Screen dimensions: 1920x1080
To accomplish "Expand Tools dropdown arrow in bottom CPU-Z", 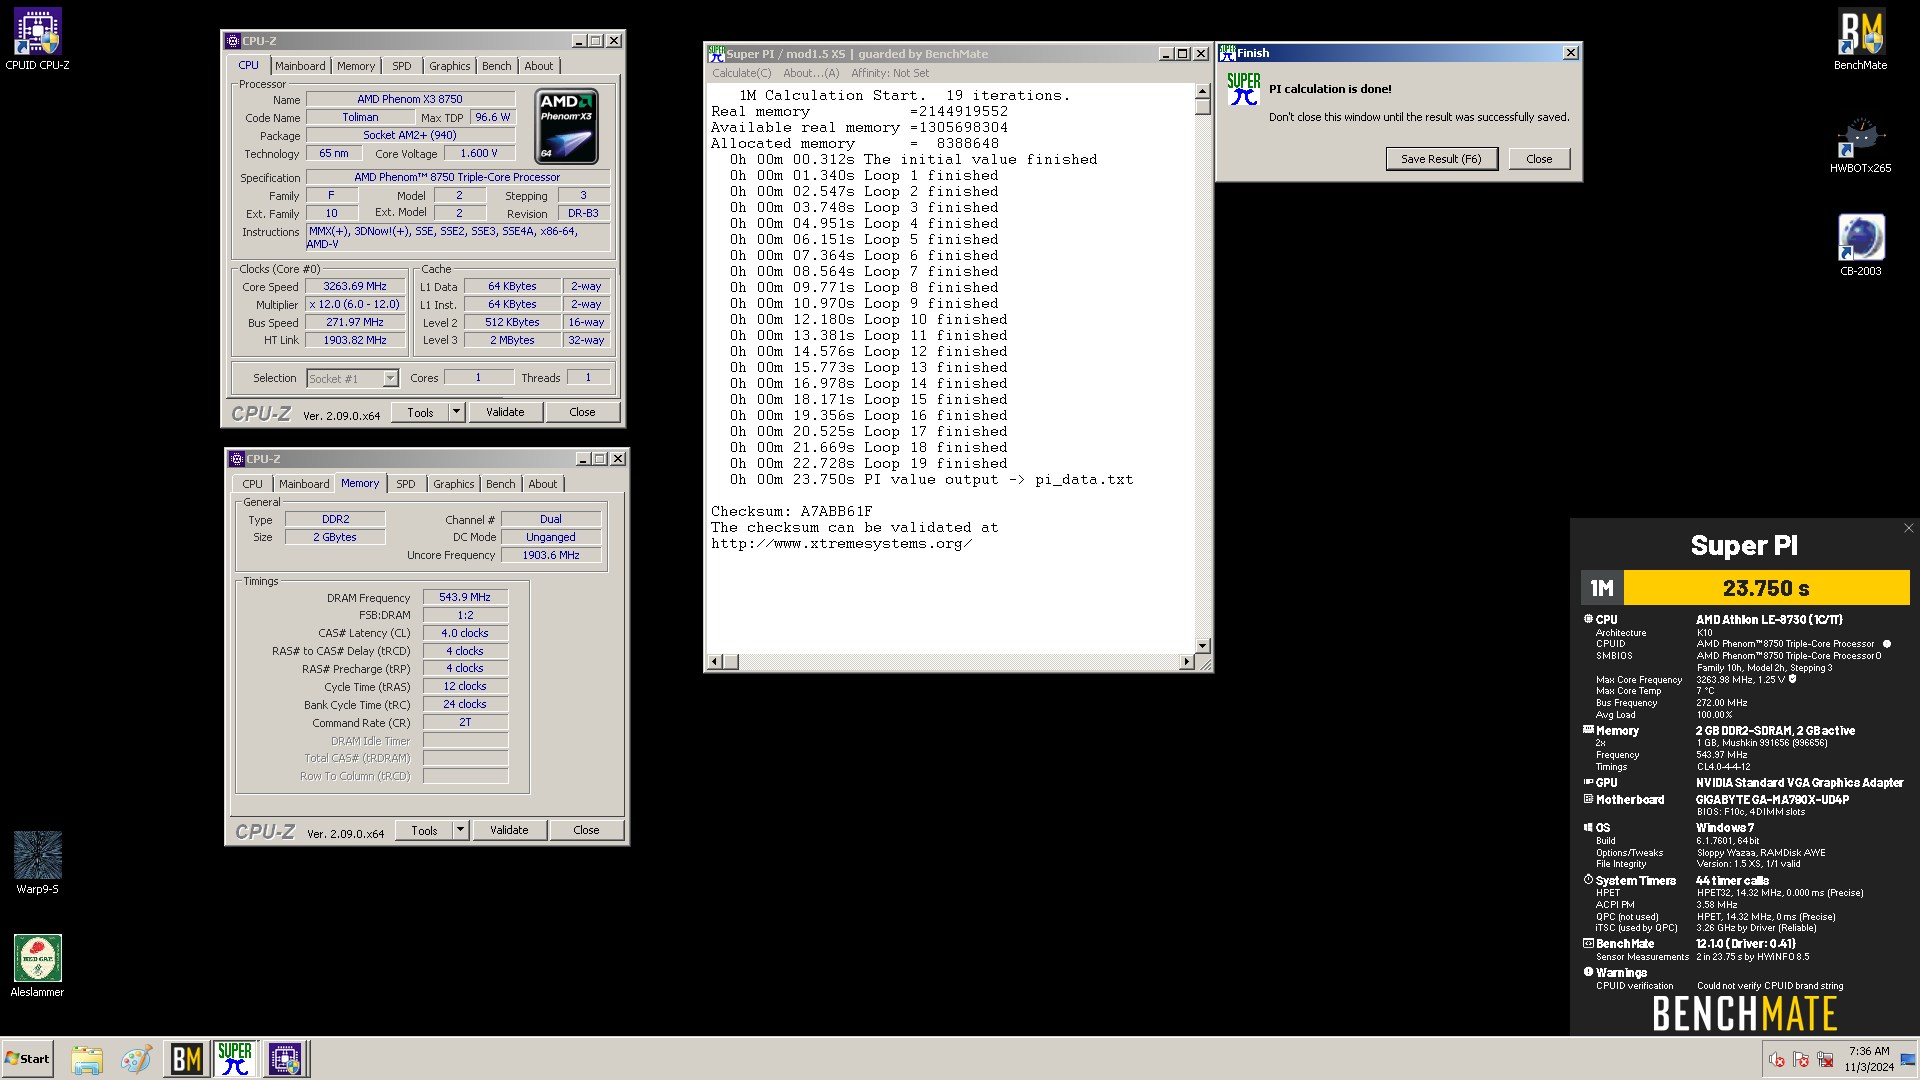I will [460, 830].
